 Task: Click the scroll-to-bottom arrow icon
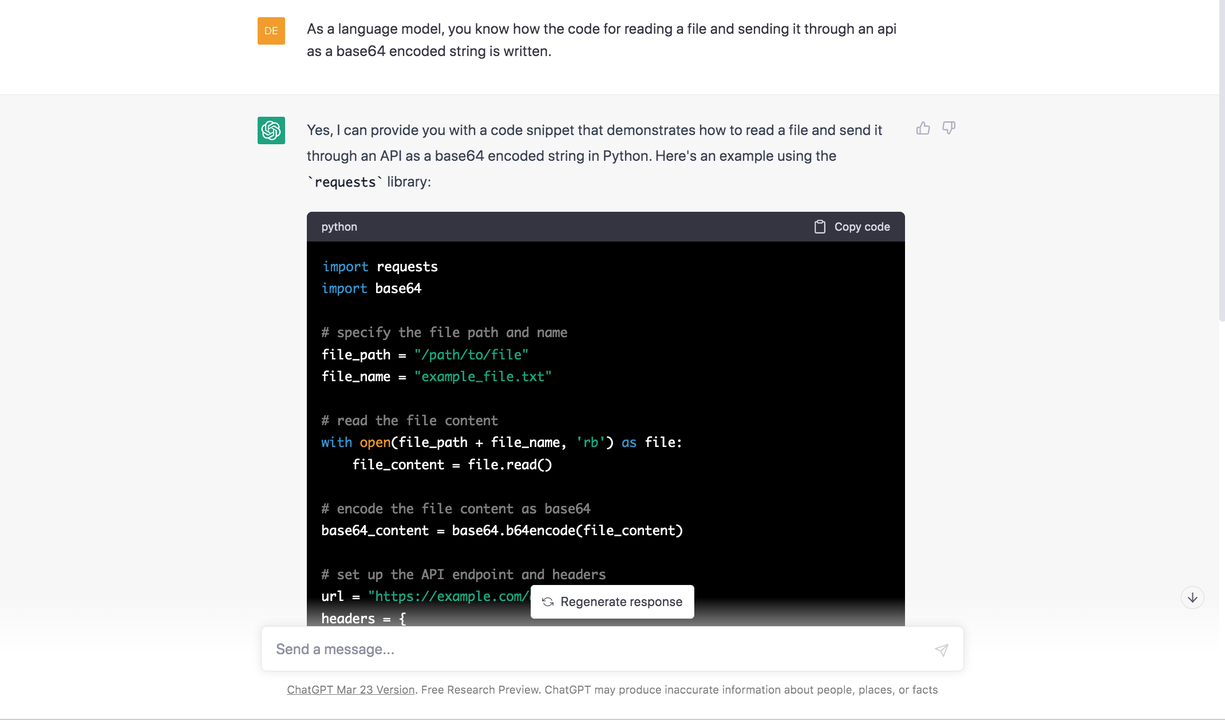(1192, 597)
